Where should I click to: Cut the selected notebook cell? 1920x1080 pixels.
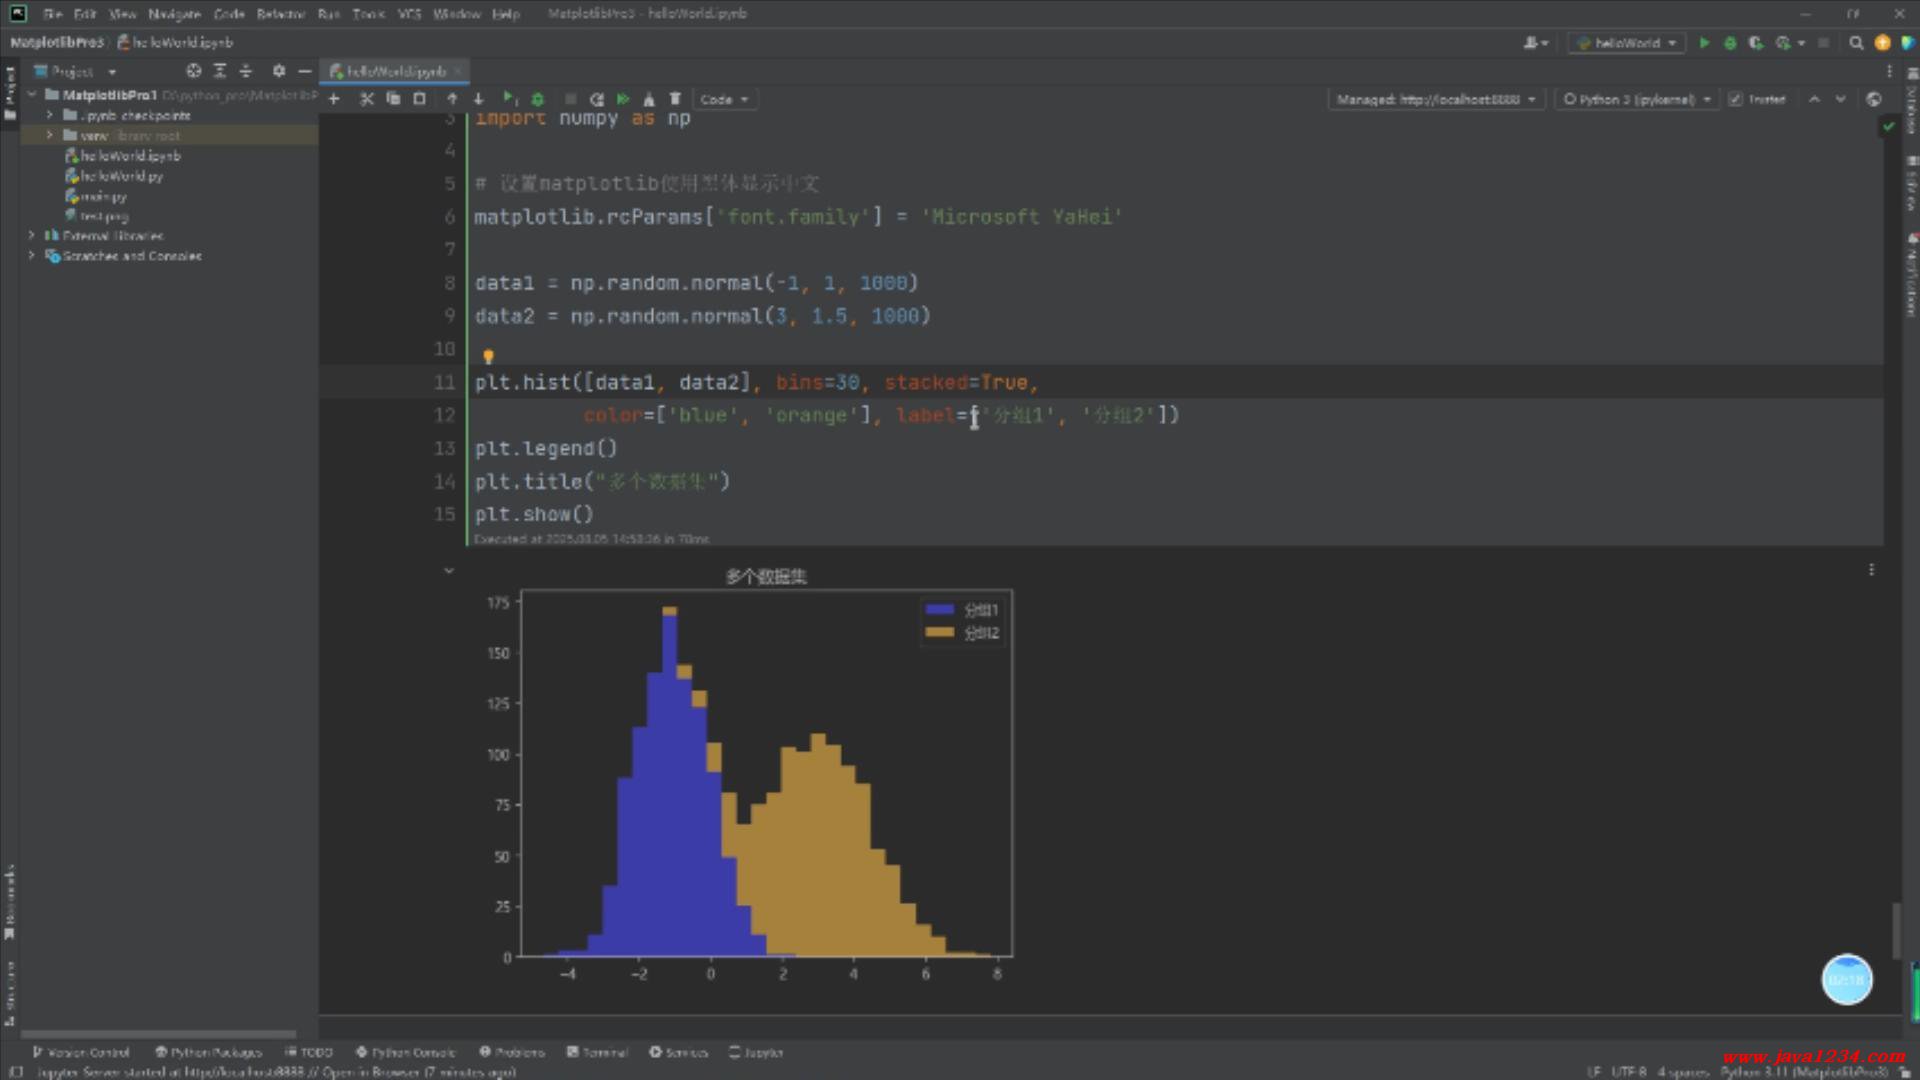tap(366, 99)
